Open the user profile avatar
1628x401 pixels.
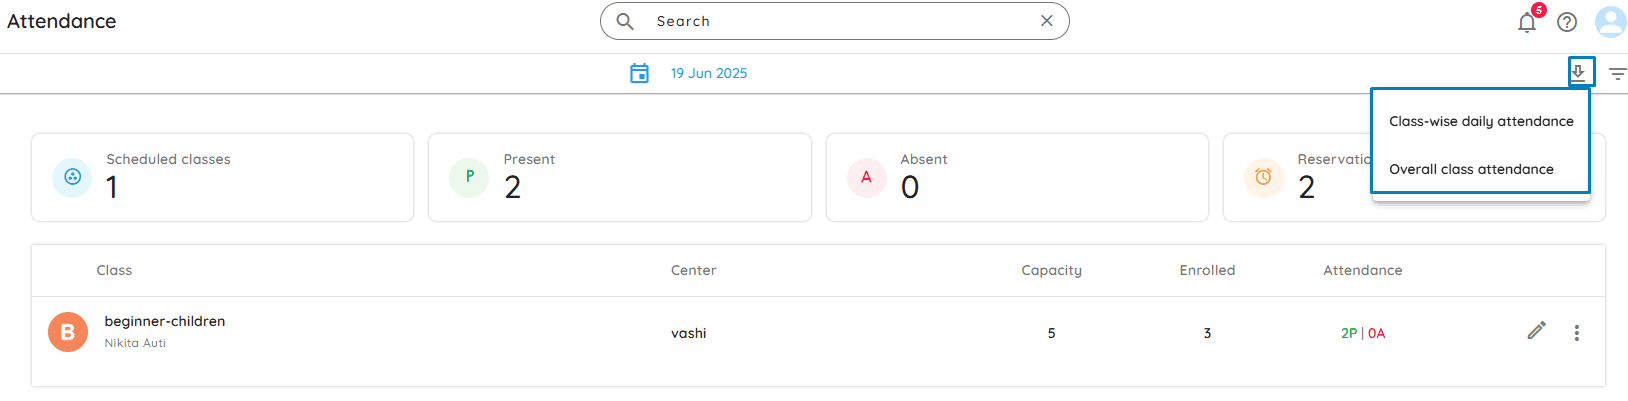pyautogui.click(x=1610, y=22)
